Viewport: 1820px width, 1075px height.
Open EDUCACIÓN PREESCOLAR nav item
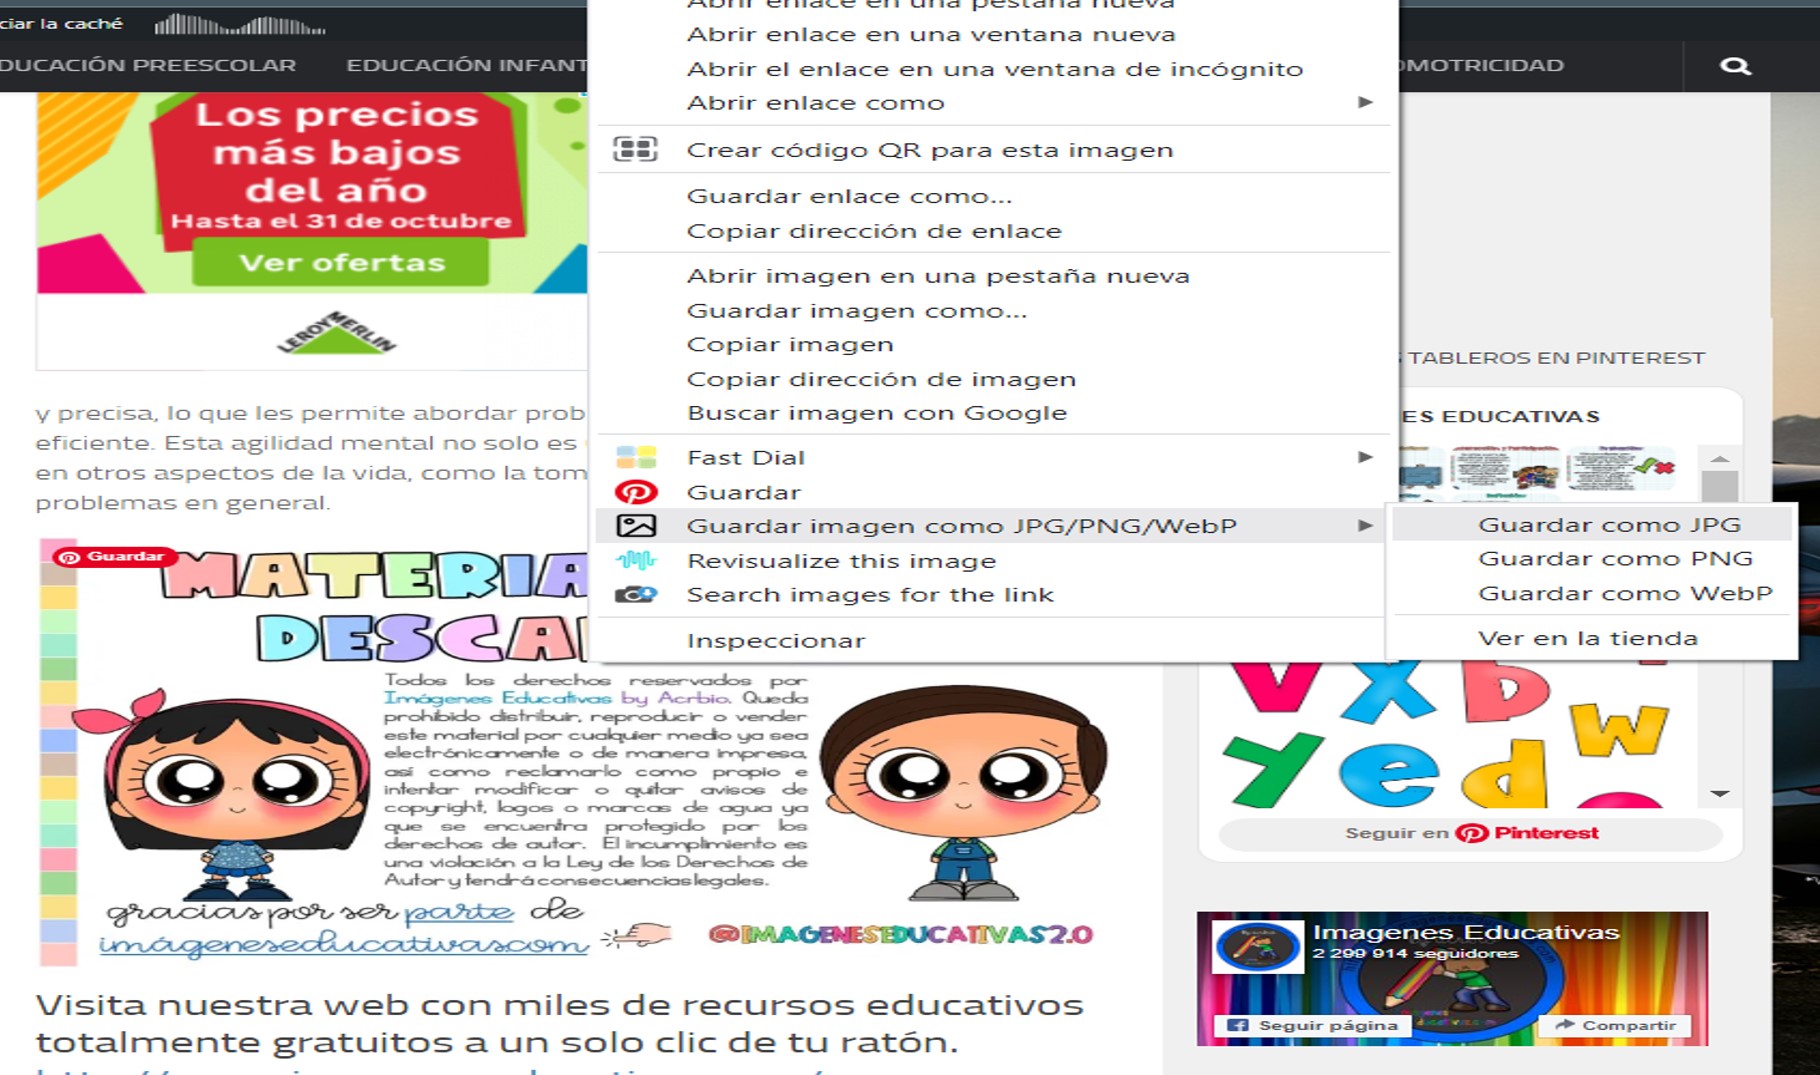tap(148, 65)
